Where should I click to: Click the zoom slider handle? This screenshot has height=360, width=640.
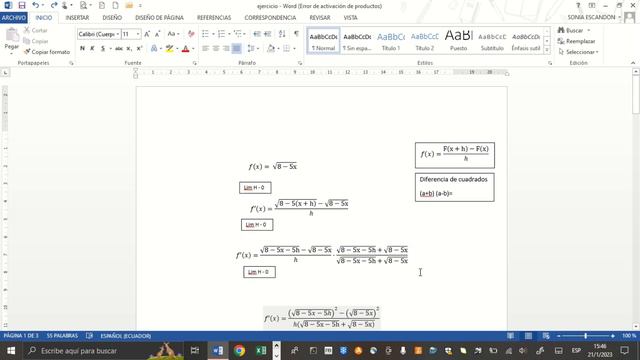tap(585, 336)
